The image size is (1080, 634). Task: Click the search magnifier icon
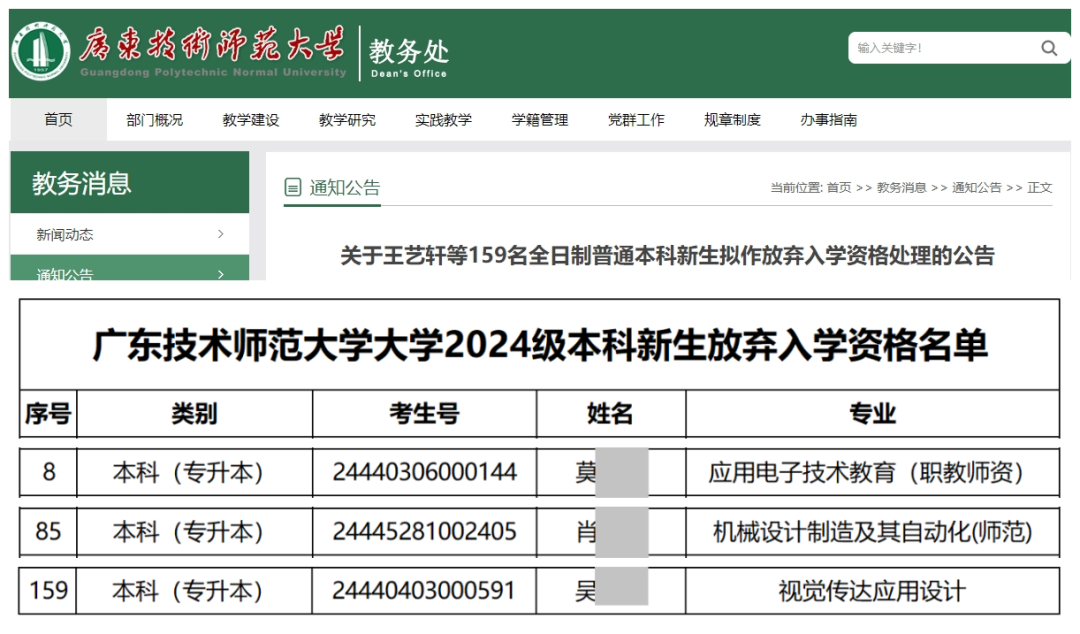1048,48
